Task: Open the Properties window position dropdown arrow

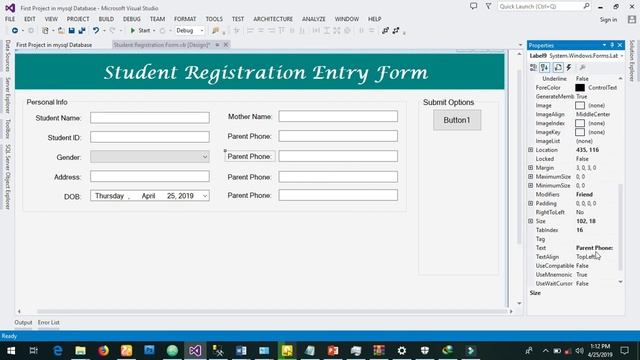Action: (604, 45)
